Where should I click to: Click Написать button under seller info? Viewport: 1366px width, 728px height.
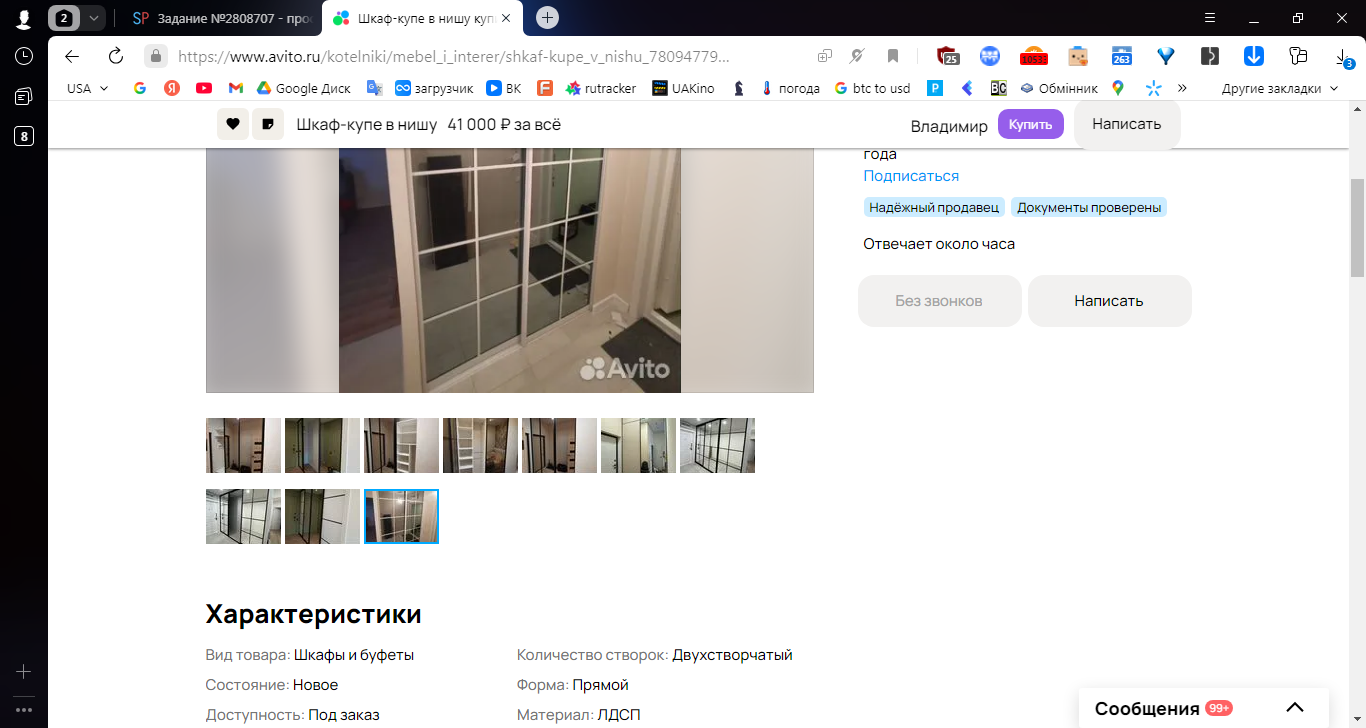pos(1109,301)
